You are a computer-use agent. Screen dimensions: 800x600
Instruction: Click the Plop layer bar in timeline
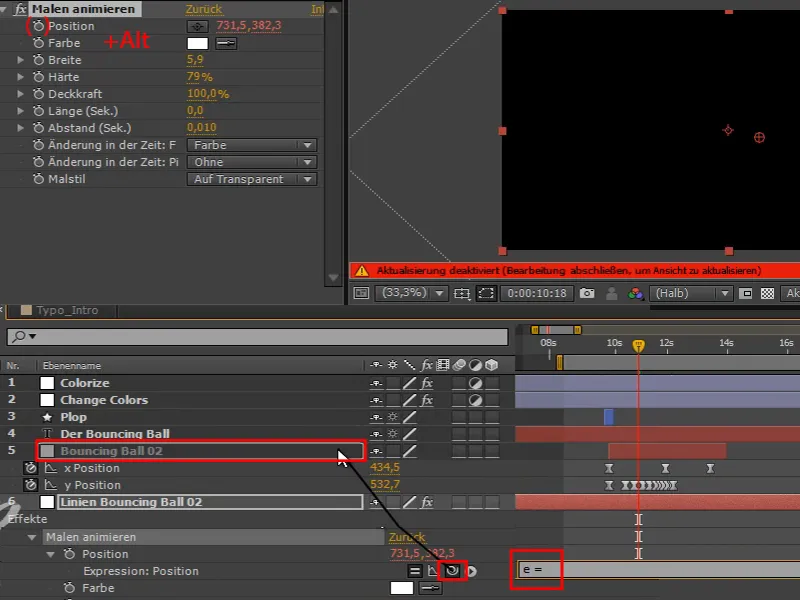click(x=608, y=417)
